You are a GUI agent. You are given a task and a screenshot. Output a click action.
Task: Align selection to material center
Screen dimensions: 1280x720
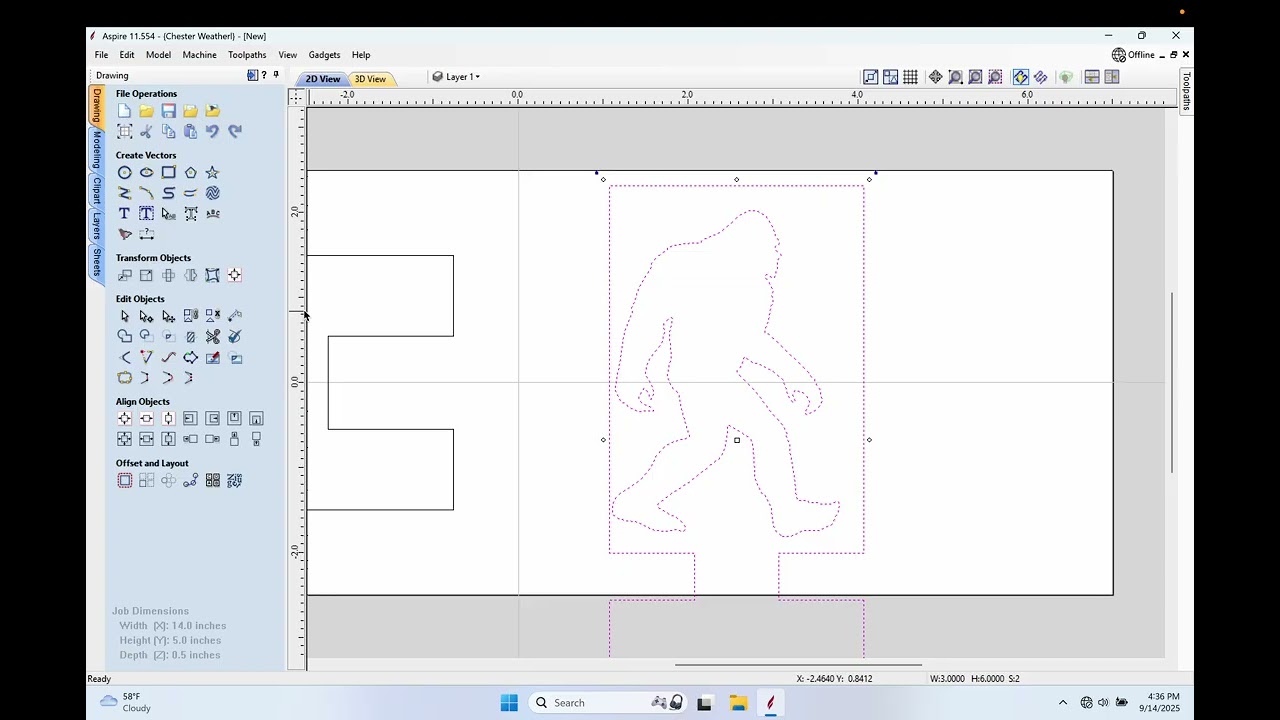pyautogui.click(x=124, y=419)
